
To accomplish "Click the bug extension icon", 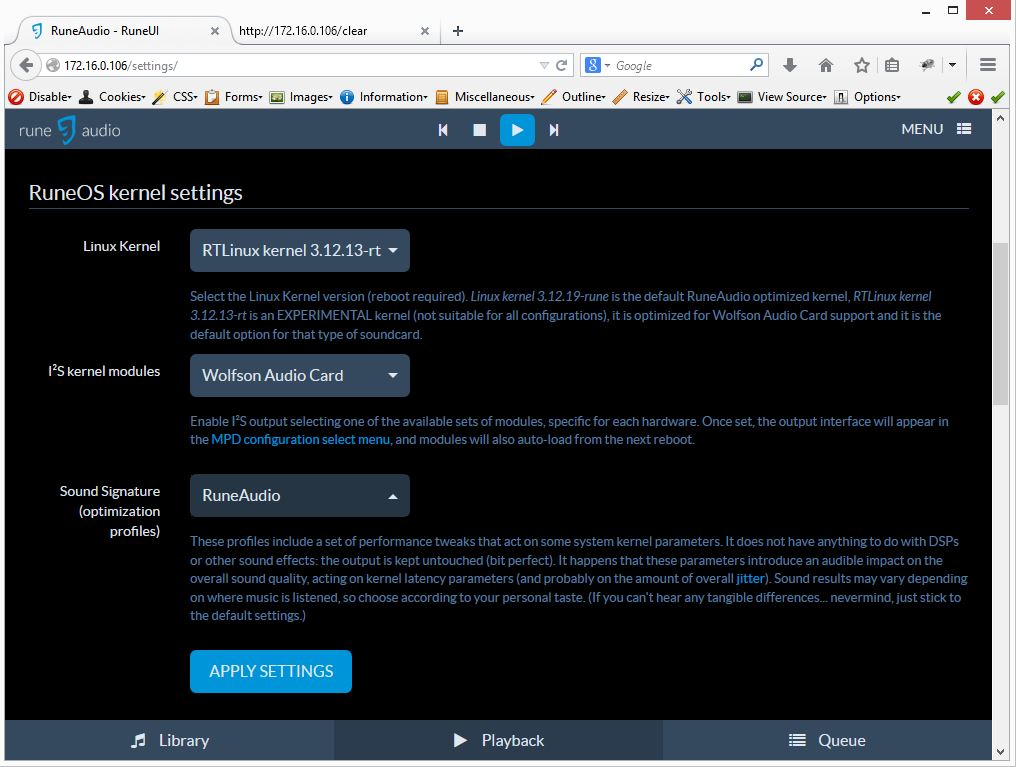I will pyautogui.click(x=927, y=65).
